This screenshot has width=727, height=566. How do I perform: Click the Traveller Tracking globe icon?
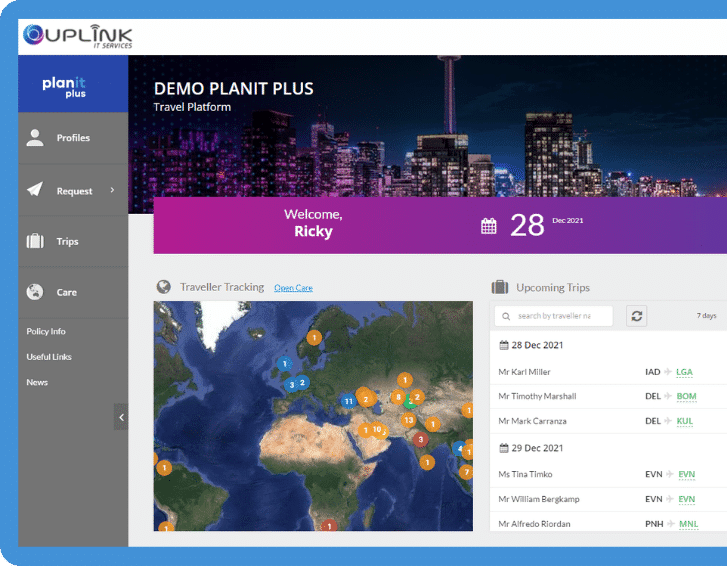click(164, 287)
